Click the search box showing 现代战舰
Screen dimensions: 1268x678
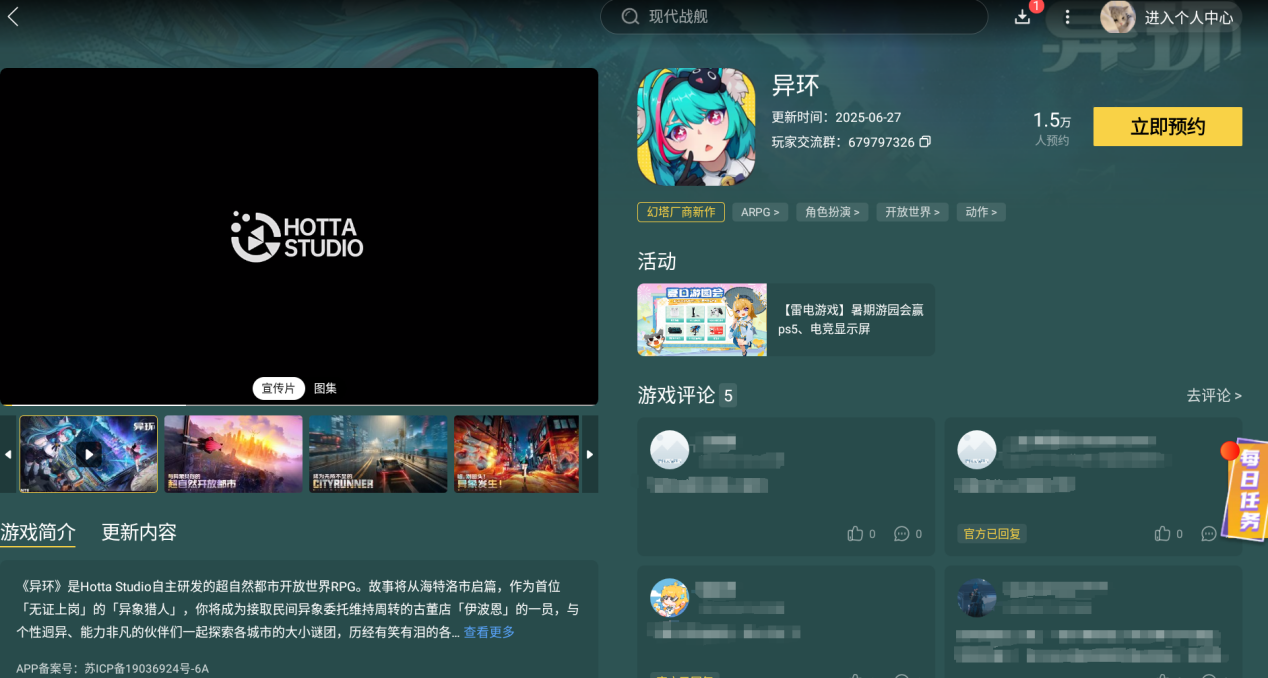(x=793, y=17)
